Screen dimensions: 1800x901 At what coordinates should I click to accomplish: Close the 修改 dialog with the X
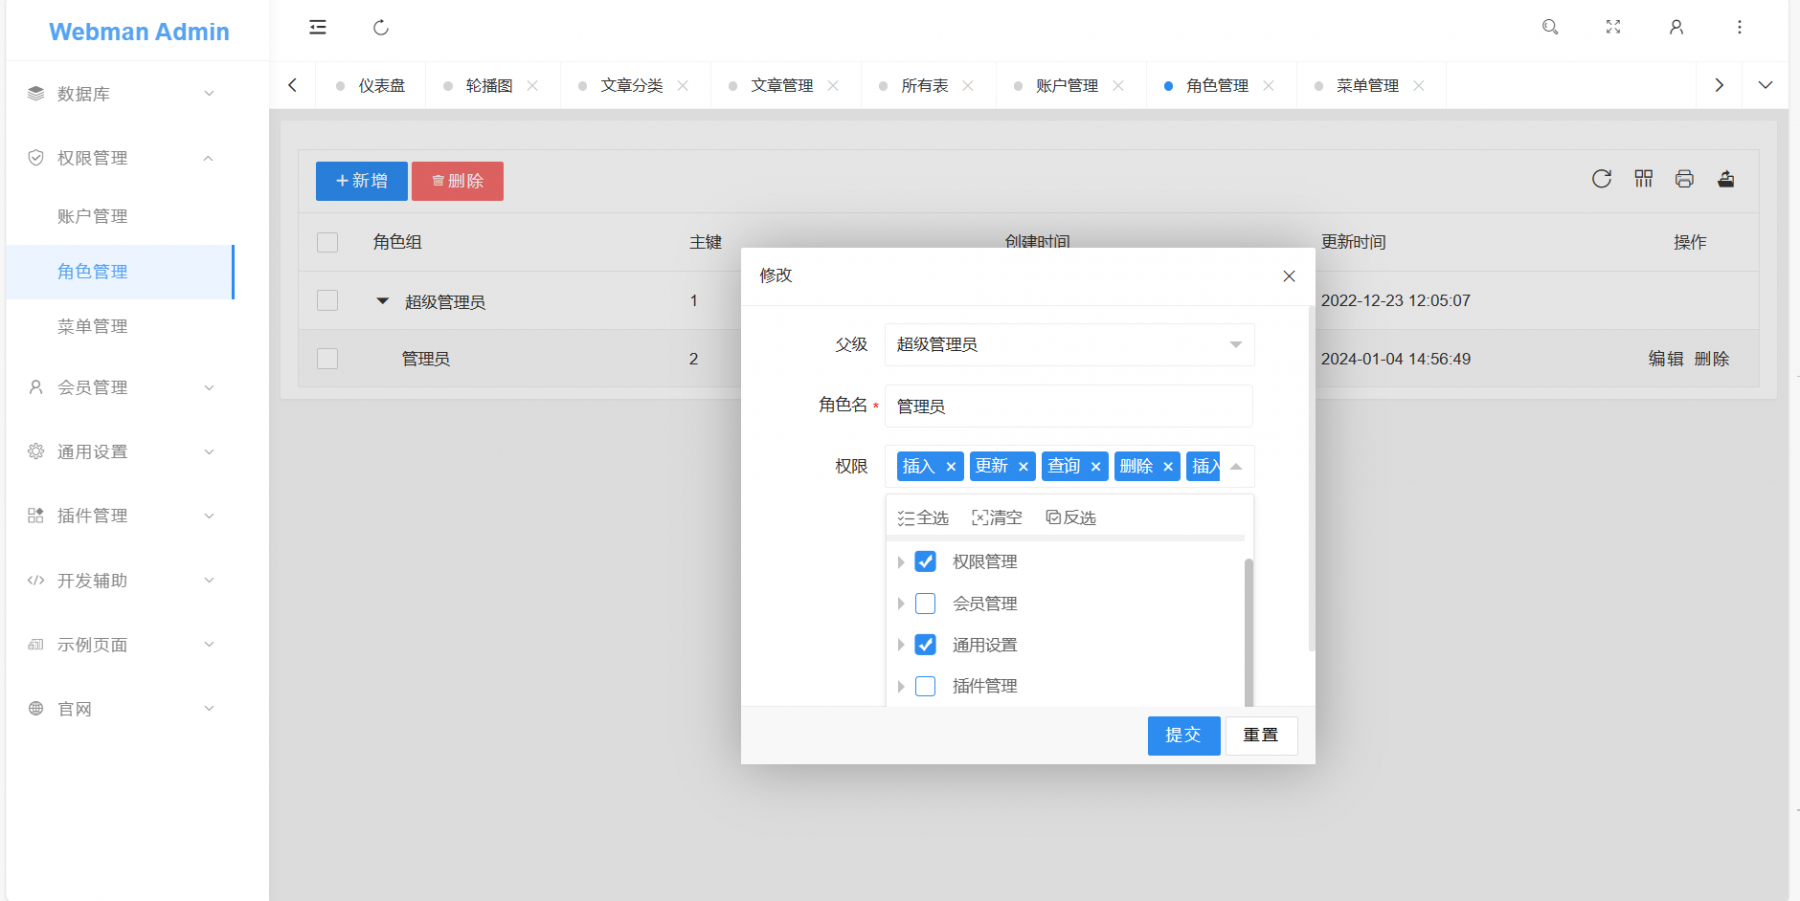1289,276
